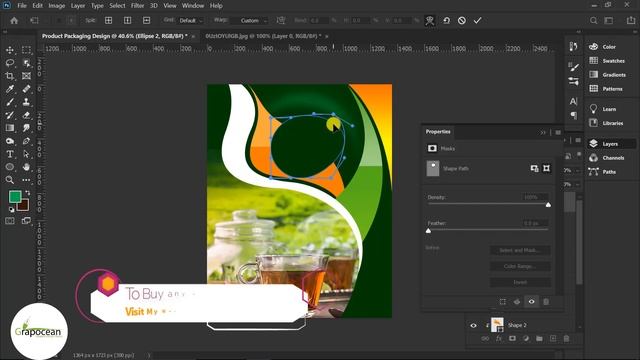
Task: Open the Layer menu
Action: [x=78, y=6]
